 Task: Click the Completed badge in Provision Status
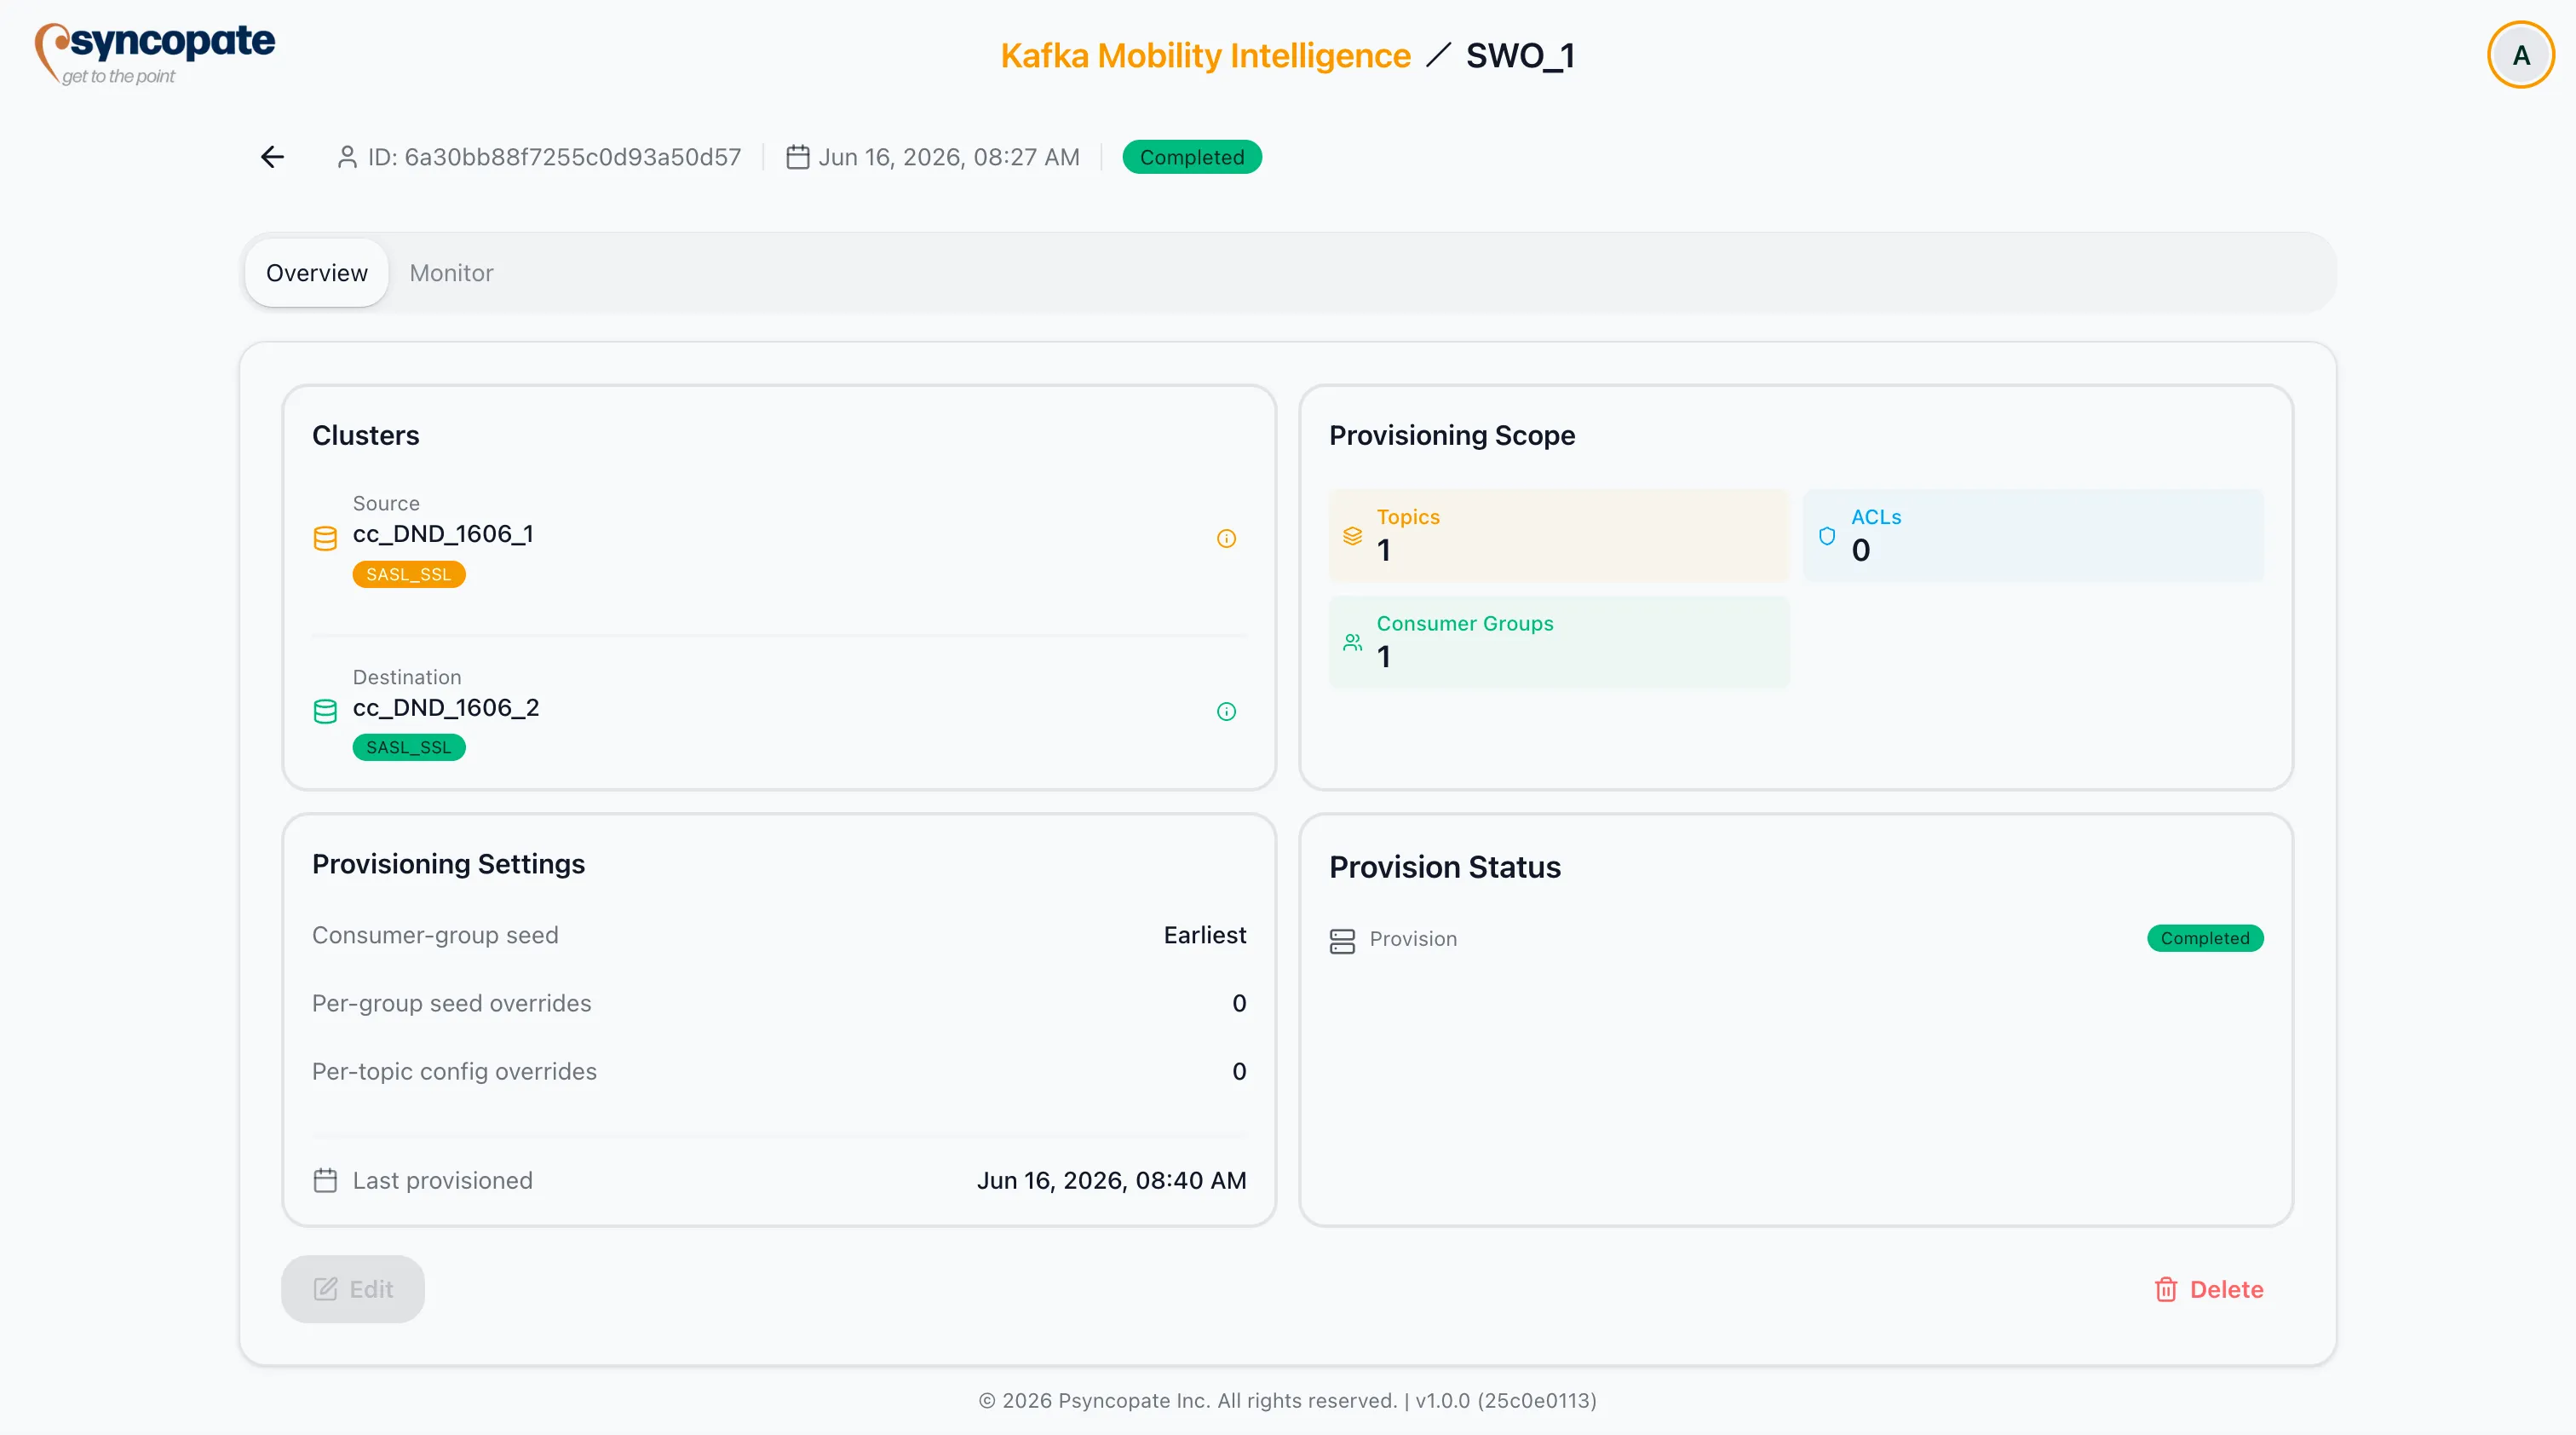2204,939
